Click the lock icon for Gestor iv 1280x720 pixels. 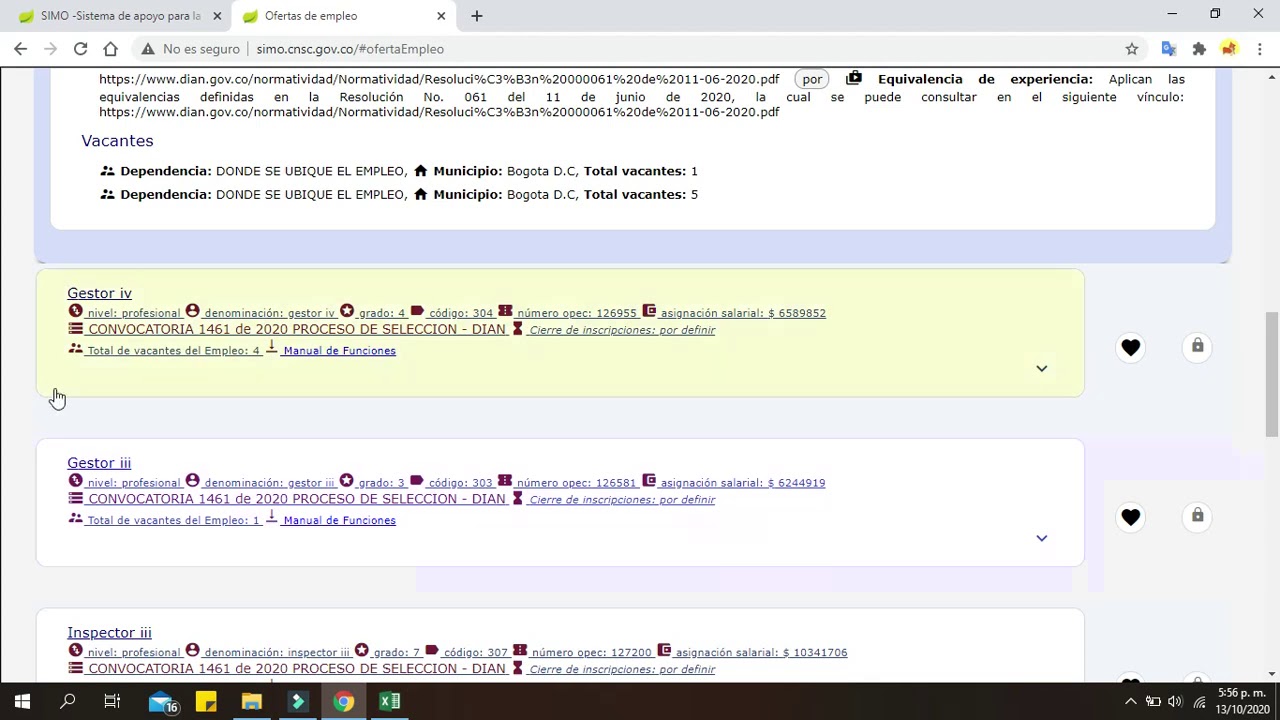click(1197, 346)
